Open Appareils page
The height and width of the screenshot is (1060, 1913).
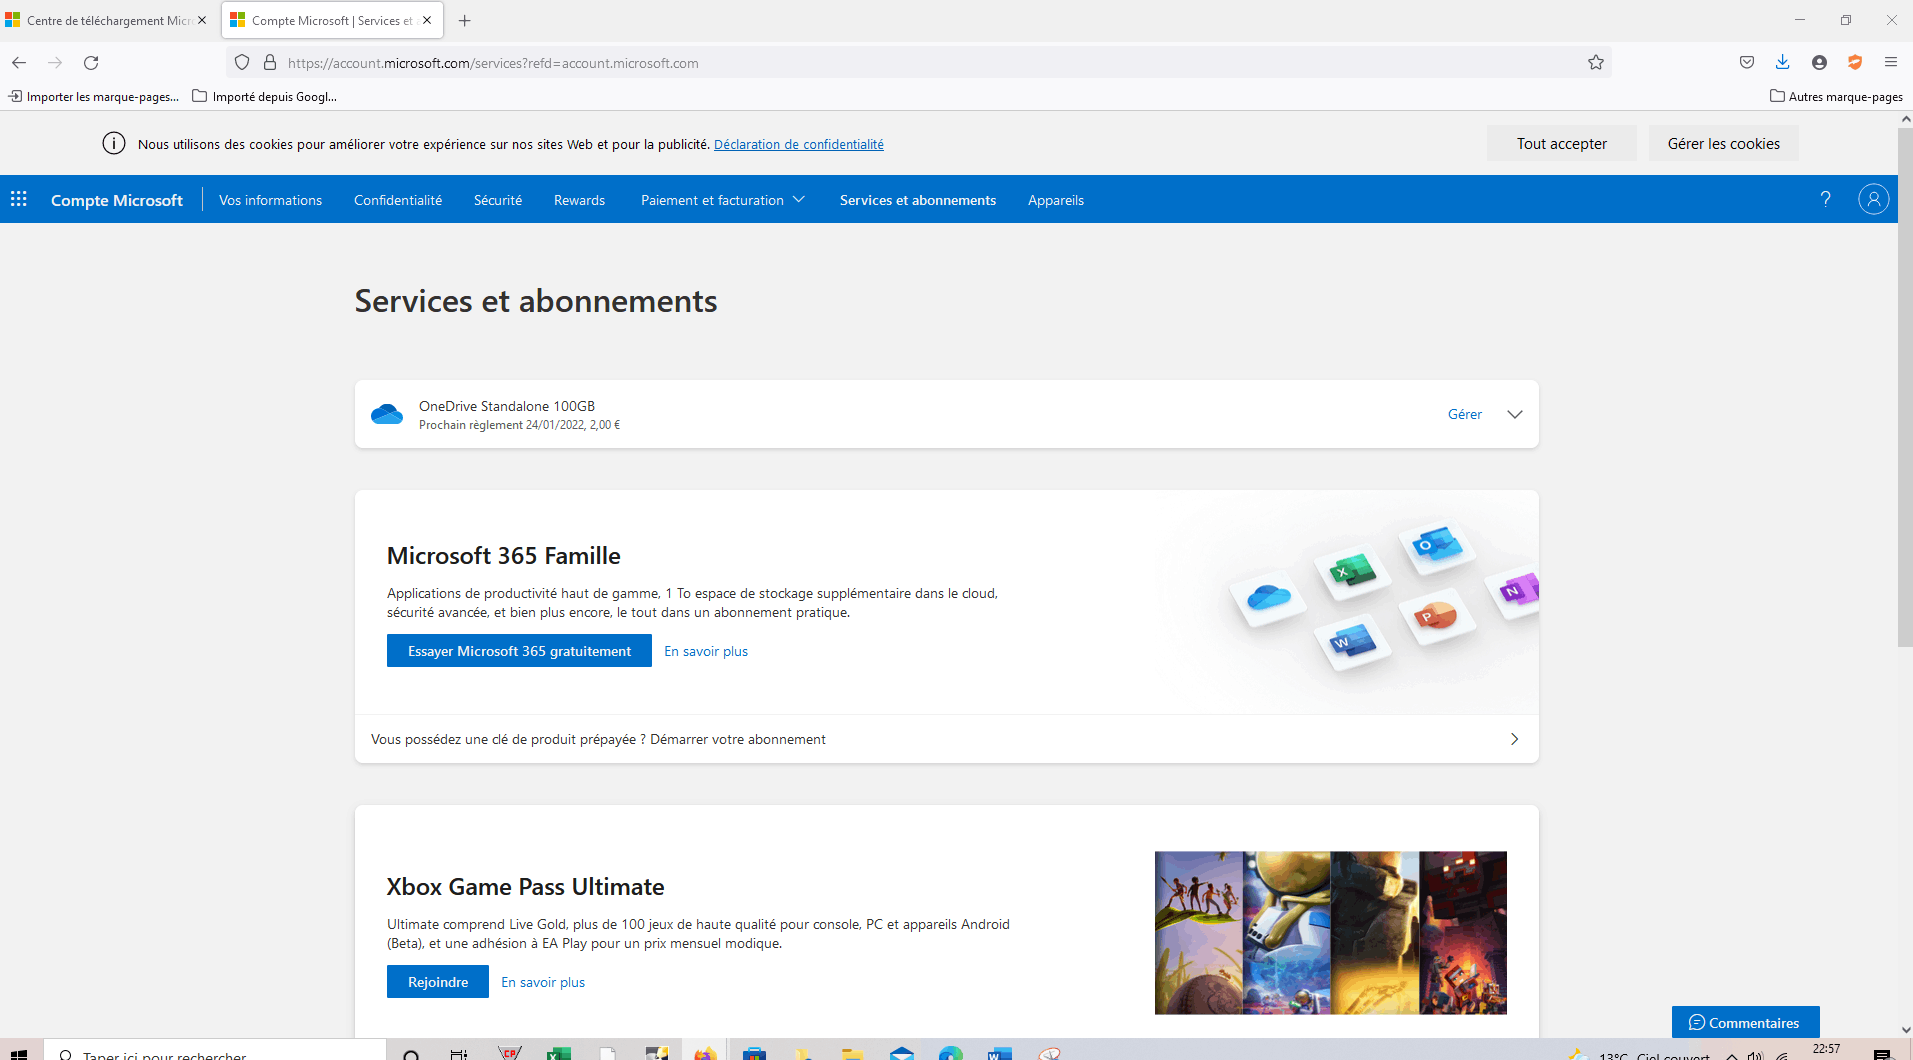(1056, 200)
